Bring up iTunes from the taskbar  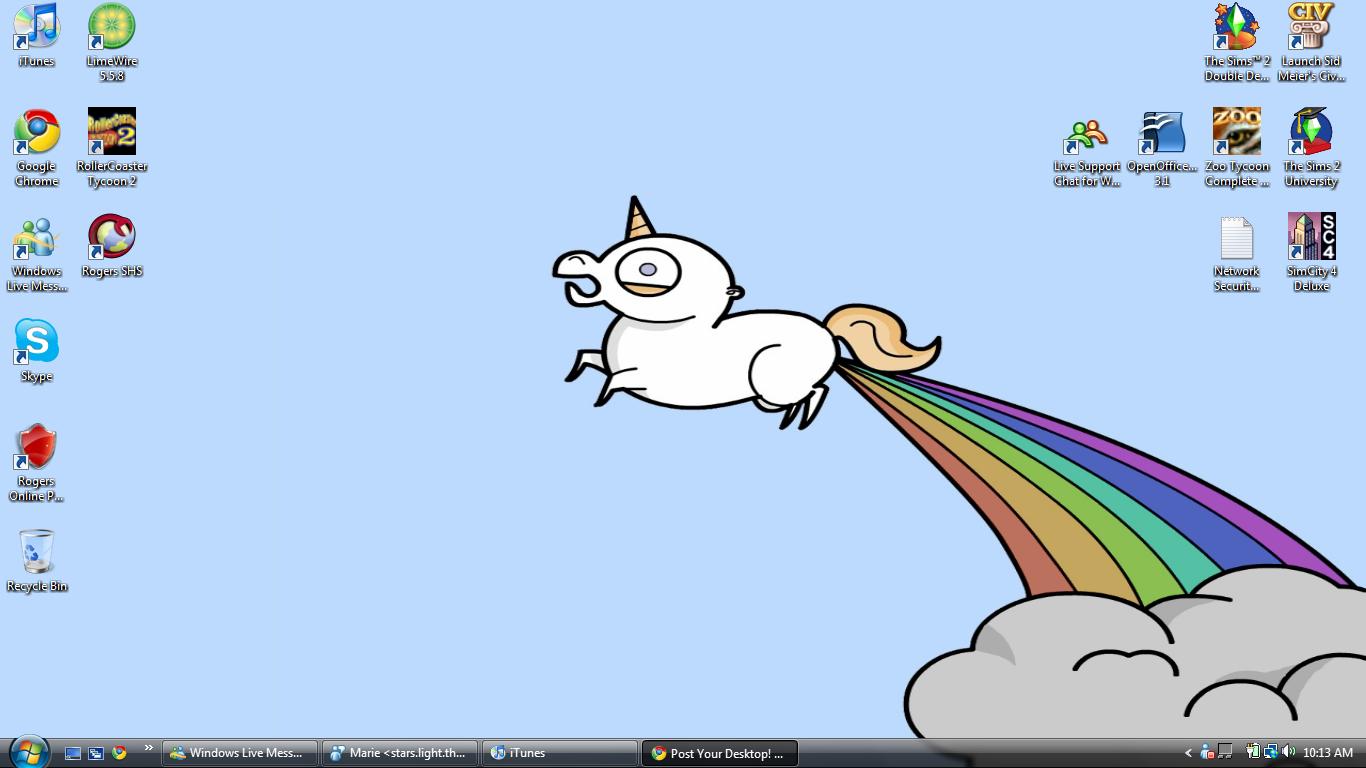coord(558,753)
